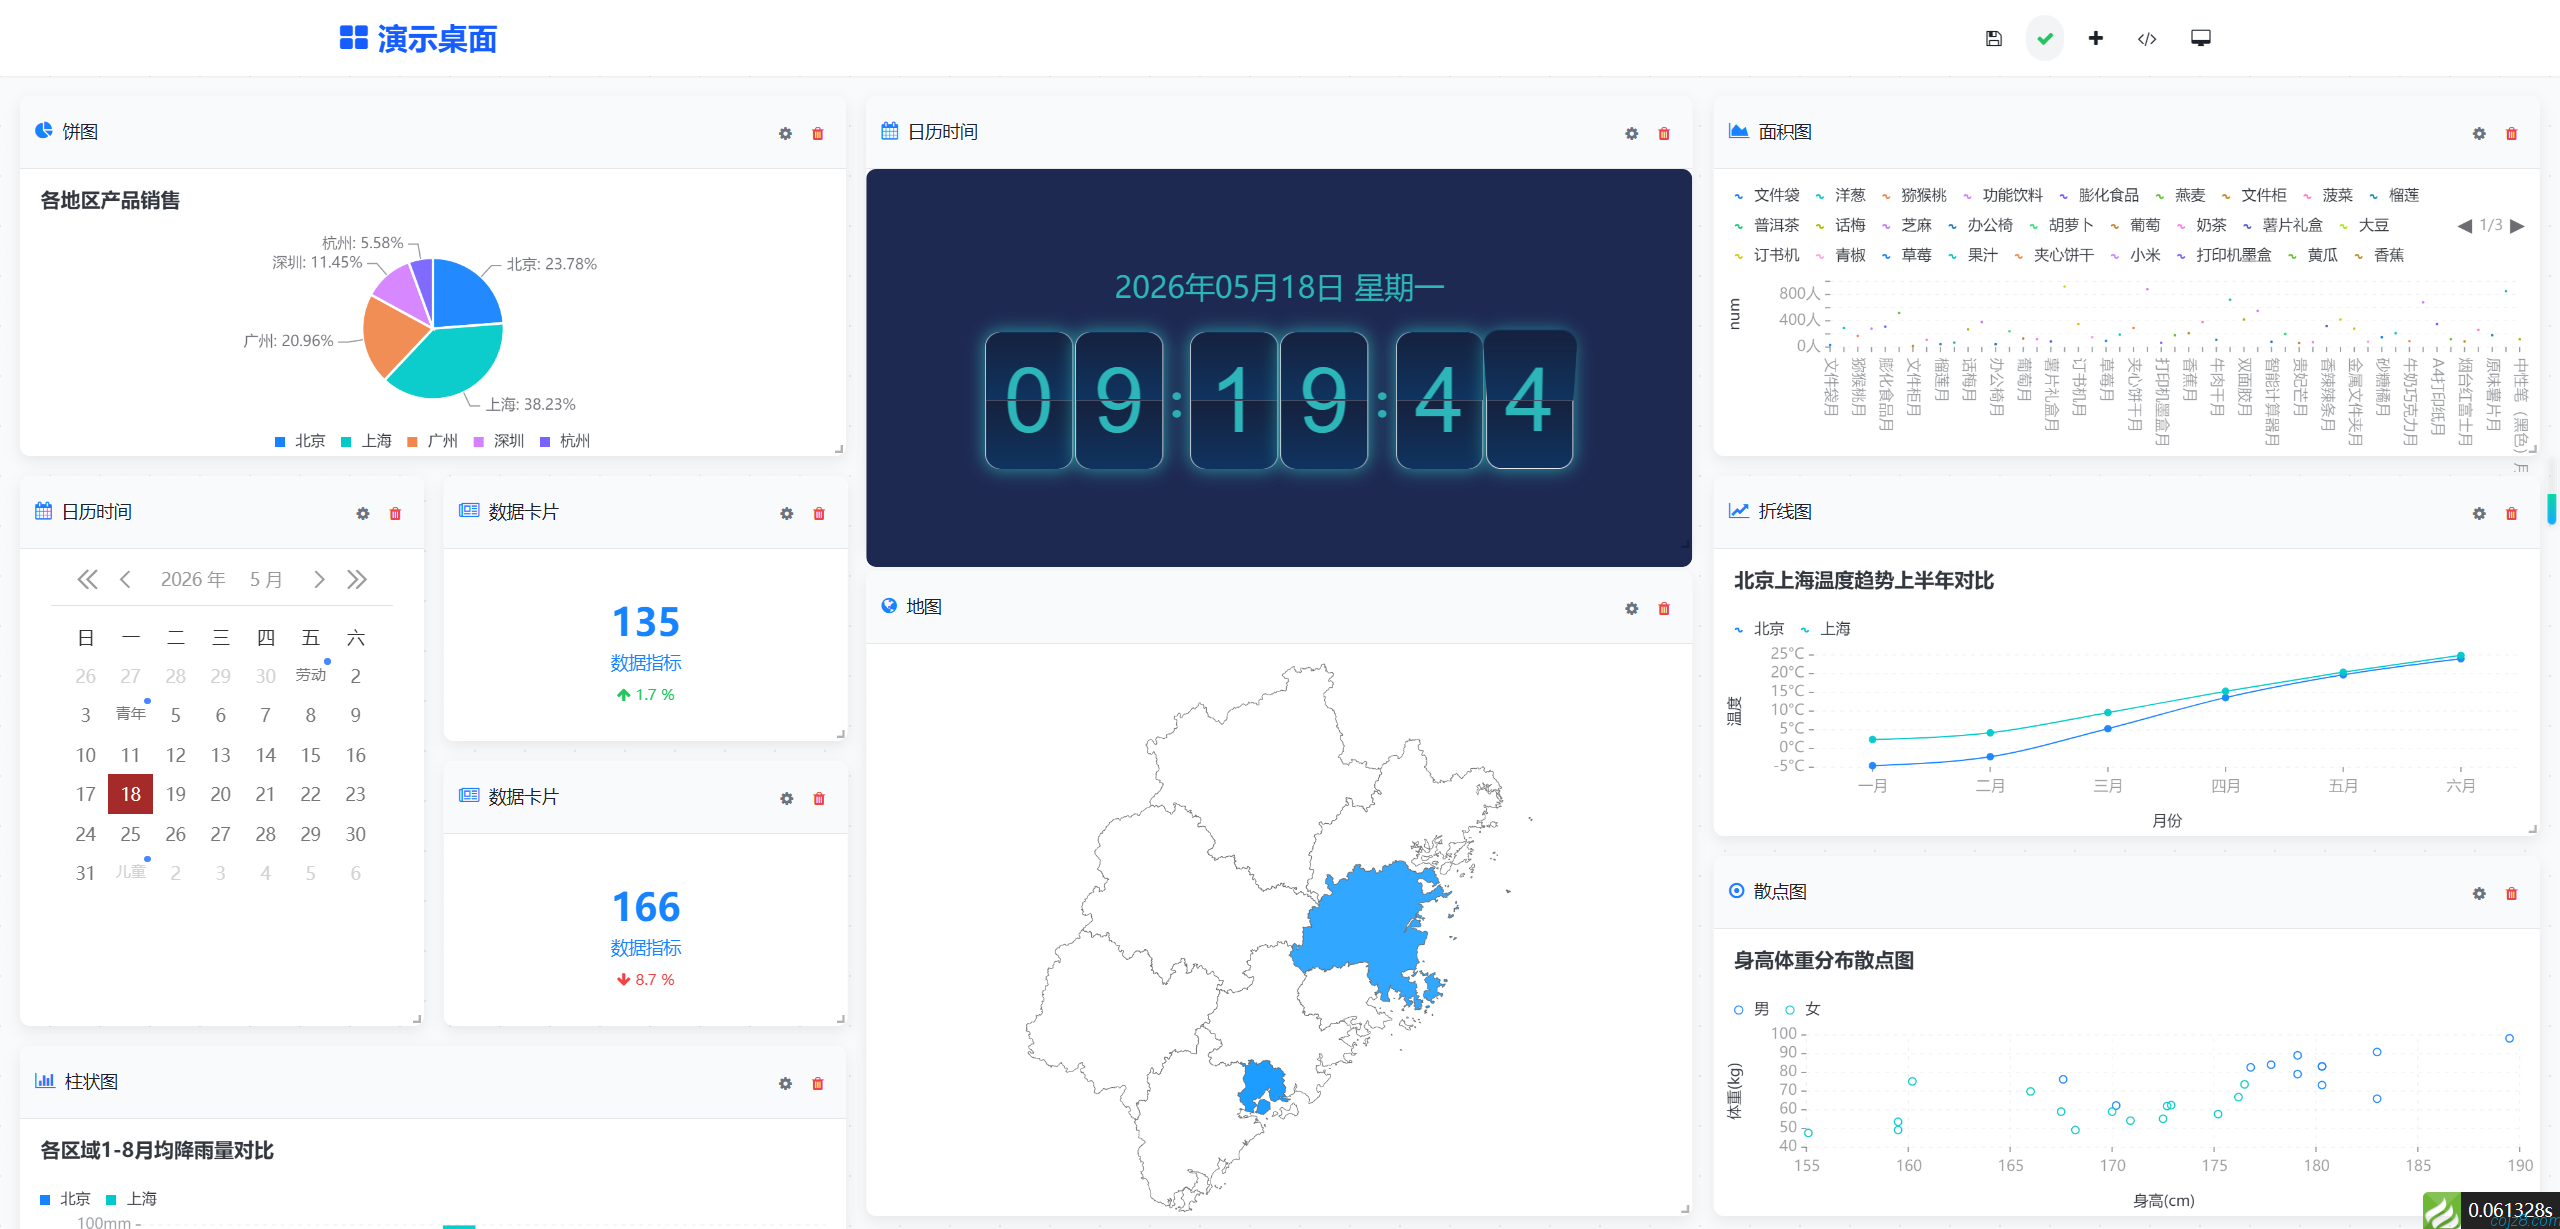Image resolution: width=2560 pixels, height=1229 pixels.
Task: Click the small highlighted southern map region
Action: (x=1262, y=1086)
